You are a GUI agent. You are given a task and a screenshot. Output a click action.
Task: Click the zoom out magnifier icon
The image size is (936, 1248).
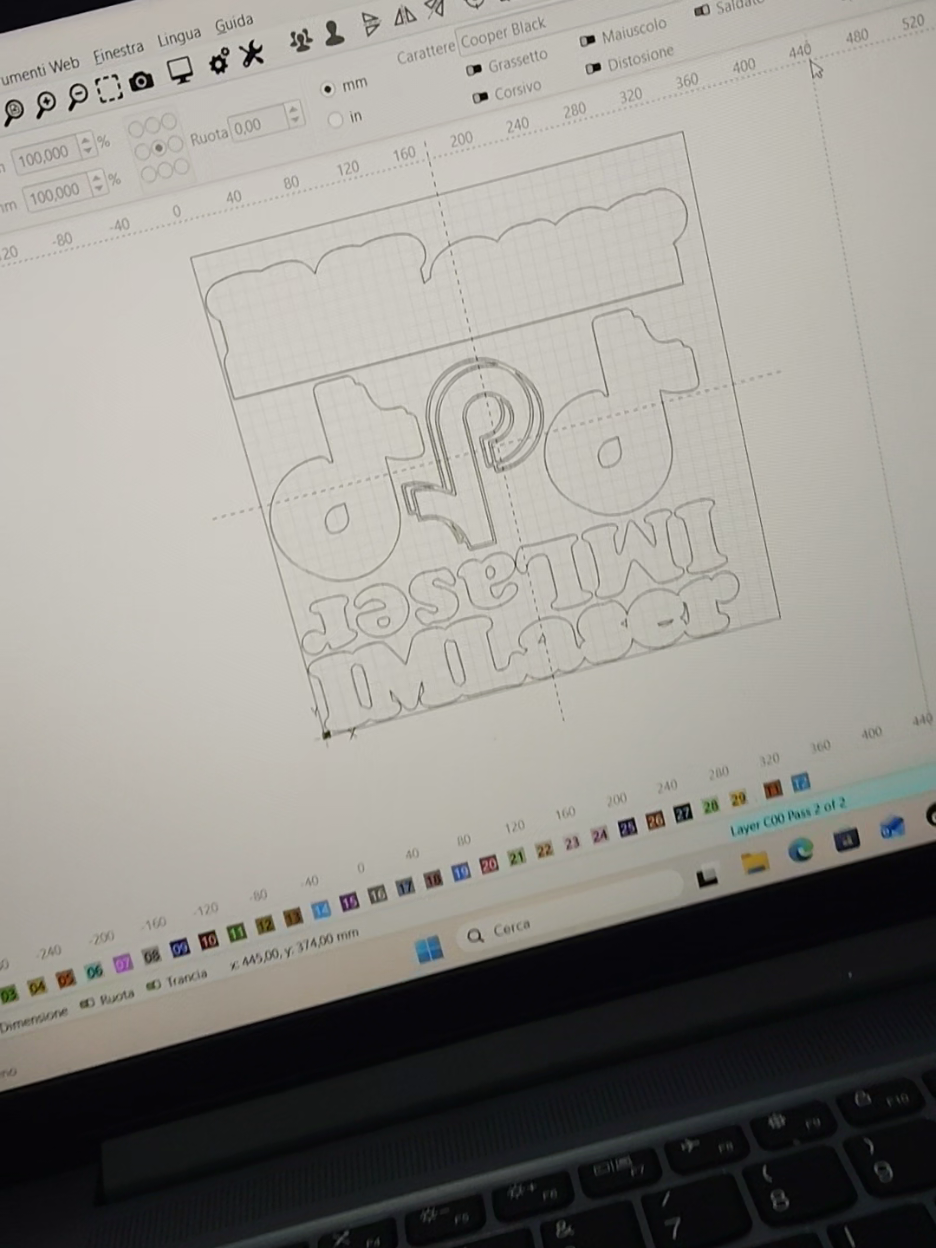coord(78,98)
